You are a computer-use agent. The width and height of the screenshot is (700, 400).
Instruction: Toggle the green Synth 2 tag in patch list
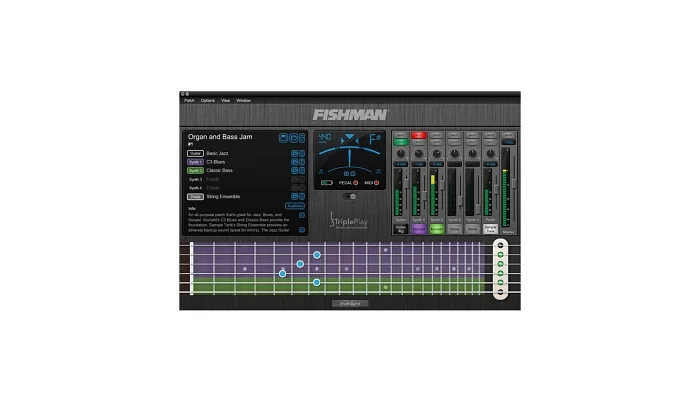click(195, 171)
